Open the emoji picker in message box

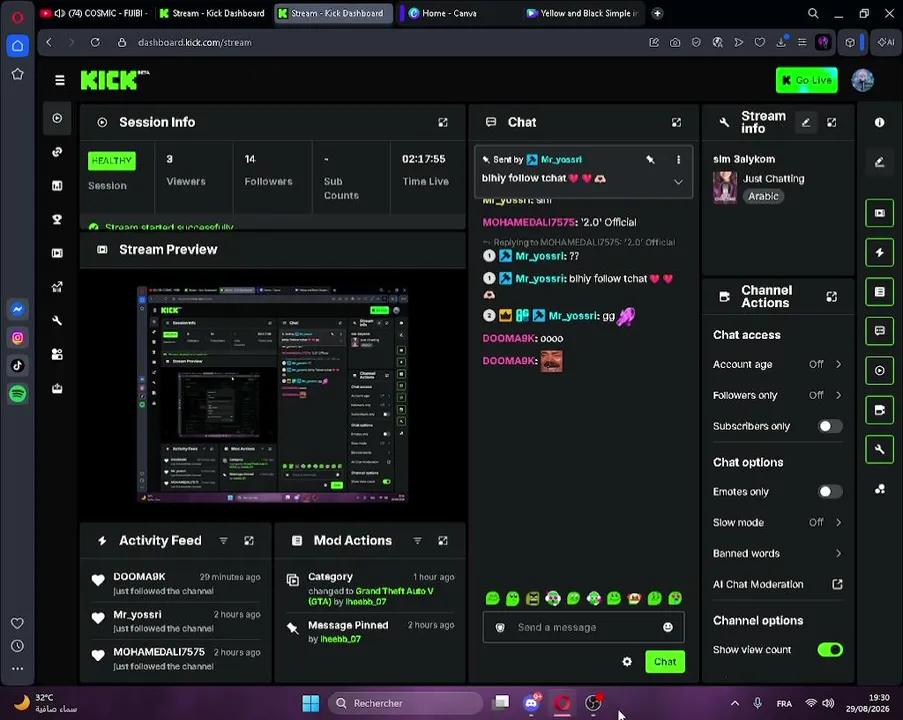pos(667,627)
